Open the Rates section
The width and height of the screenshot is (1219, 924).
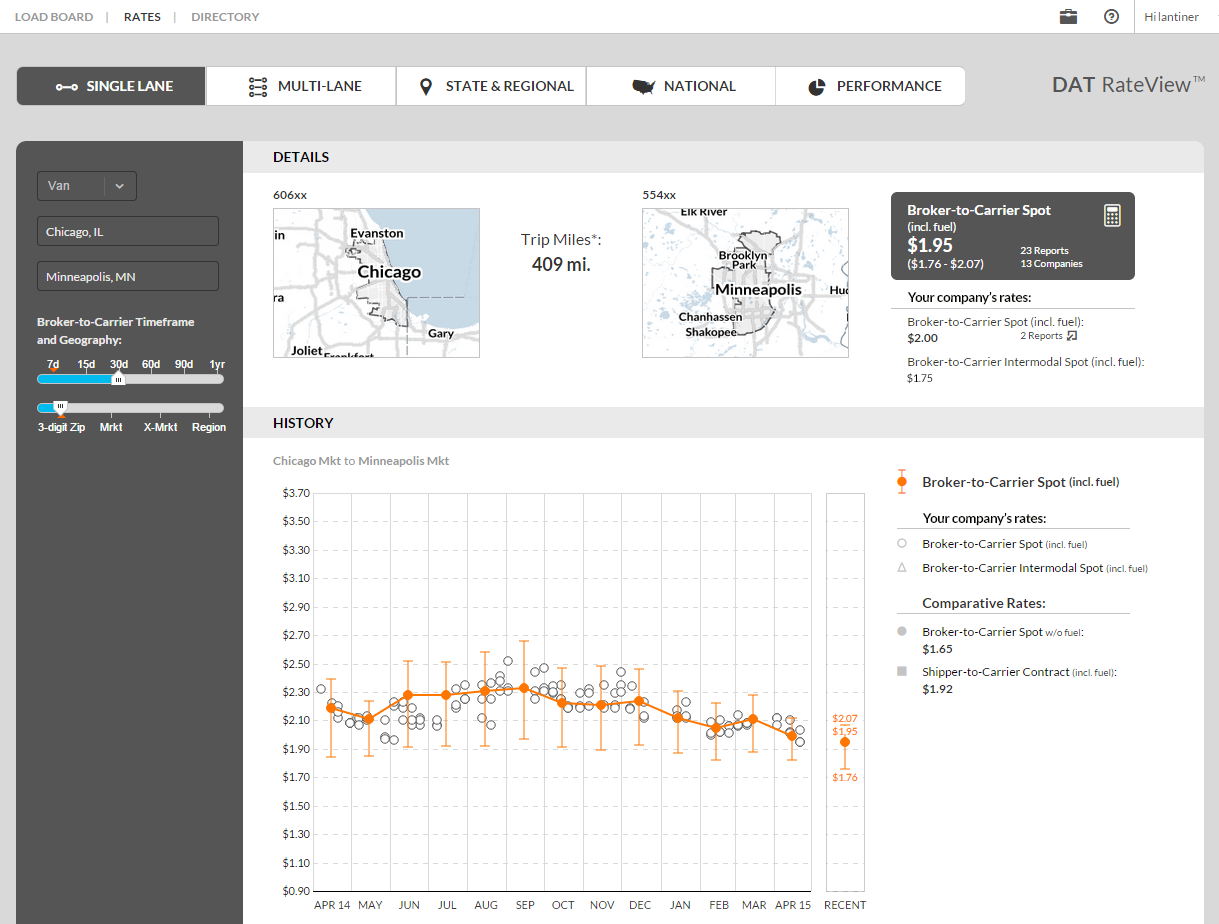(x=142, y=17)
